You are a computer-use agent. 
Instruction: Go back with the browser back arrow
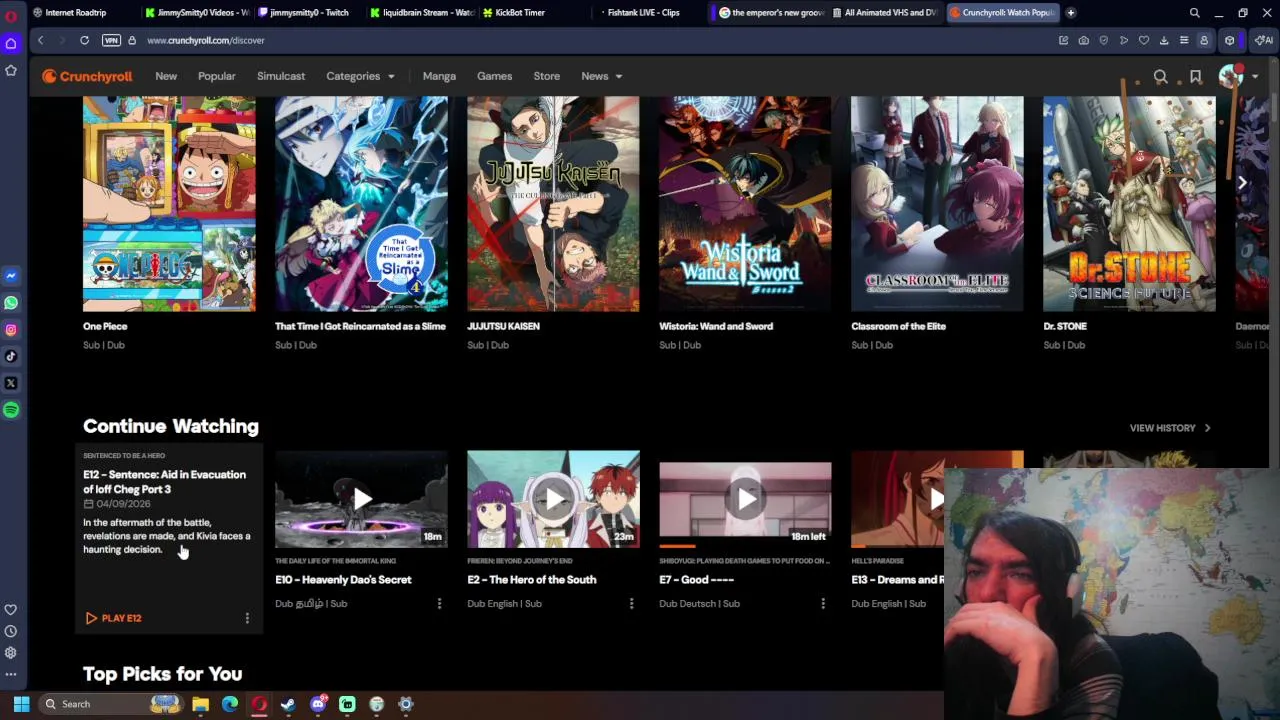pos(40,40)
